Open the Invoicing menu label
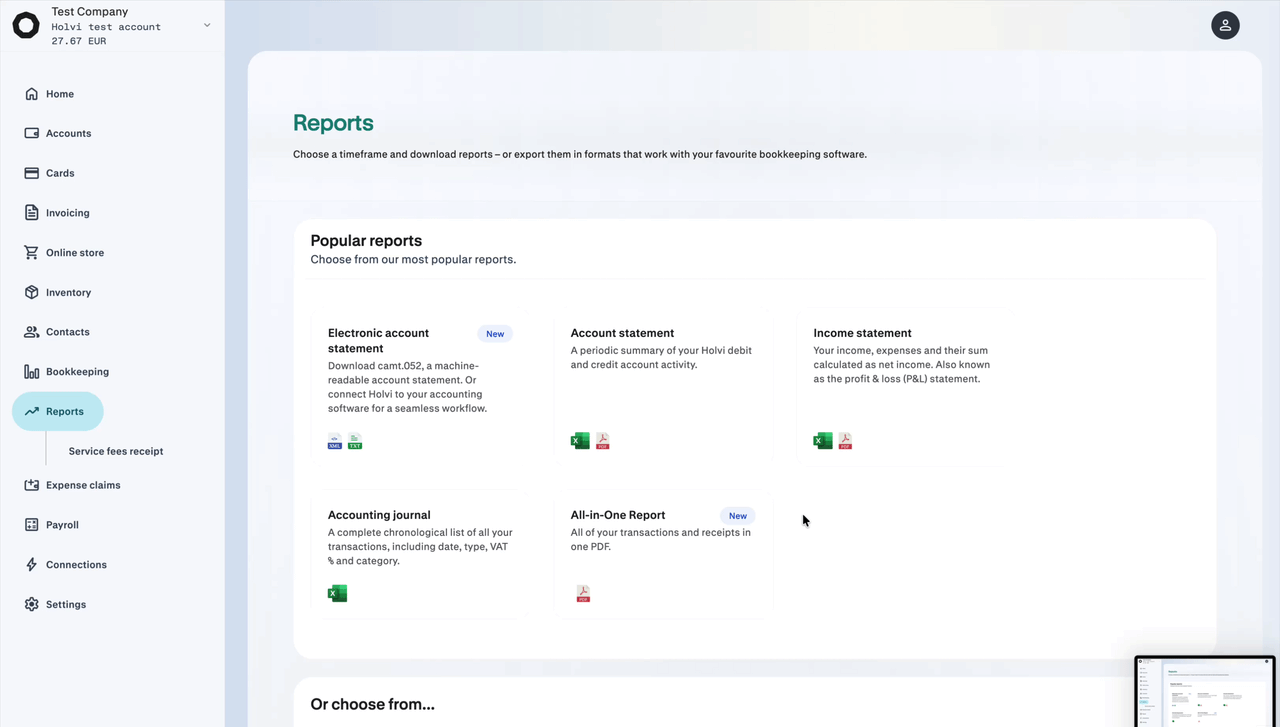Image resolution: width=1280 pixels, height=727 pixels. 68,213
